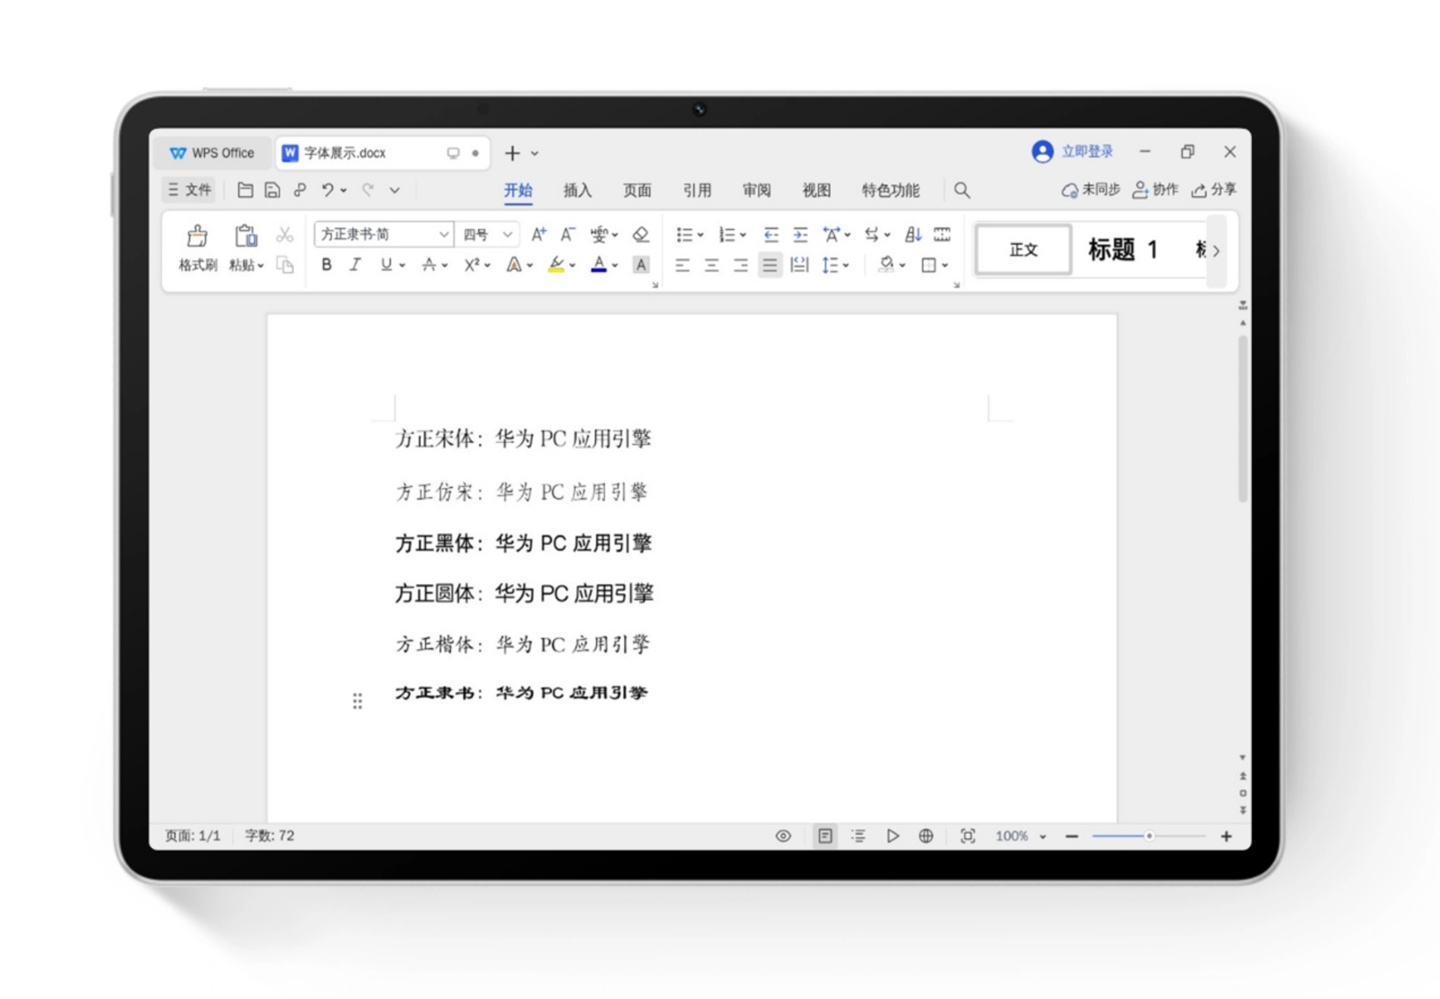Screen dimensions: 1440x999
Task: Open the font name dropdown 方正隶书-简
Action: point(384,234)
